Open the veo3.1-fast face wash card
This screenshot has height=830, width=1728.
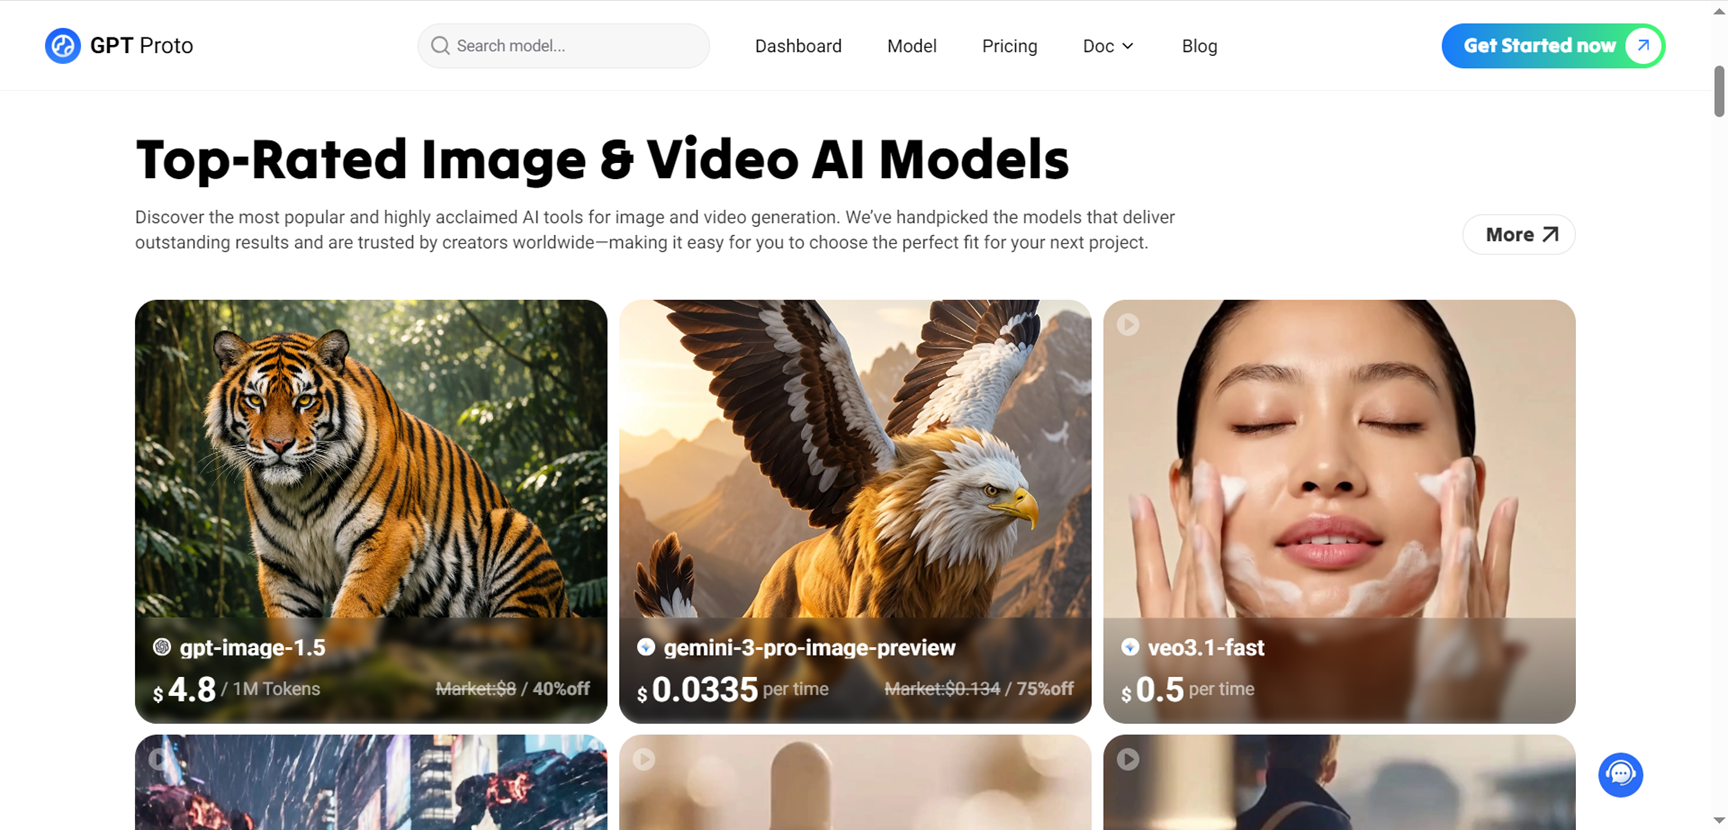pyautogui.click(x=1339, y=511)
